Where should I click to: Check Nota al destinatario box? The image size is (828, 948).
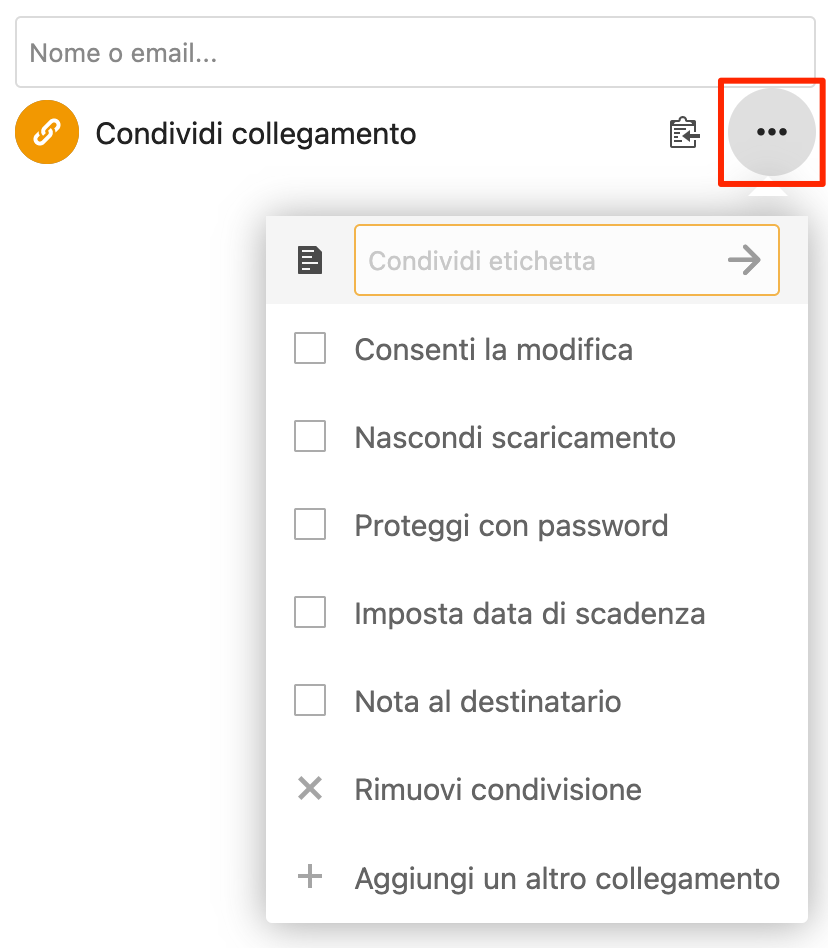coord(310,700)
